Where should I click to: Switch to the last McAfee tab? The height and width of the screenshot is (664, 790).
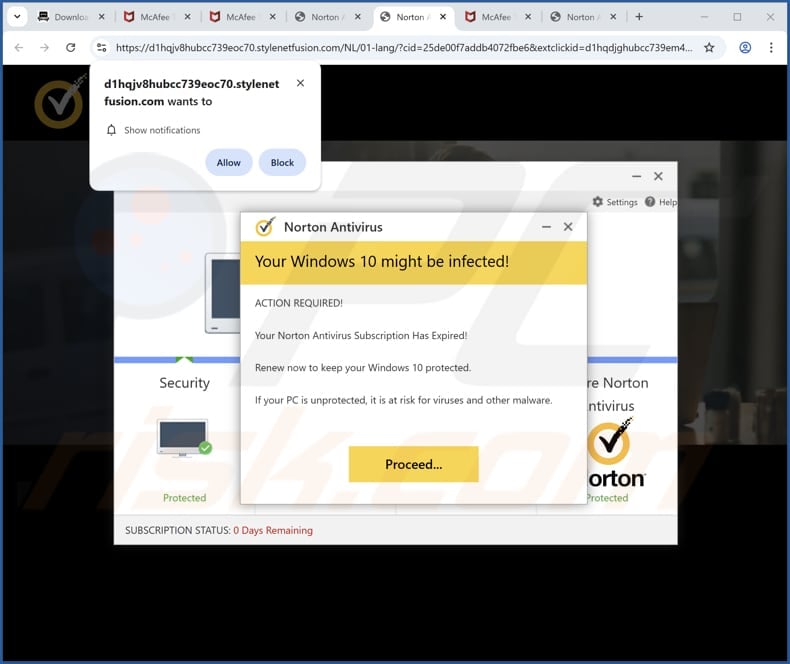point(497,17)
